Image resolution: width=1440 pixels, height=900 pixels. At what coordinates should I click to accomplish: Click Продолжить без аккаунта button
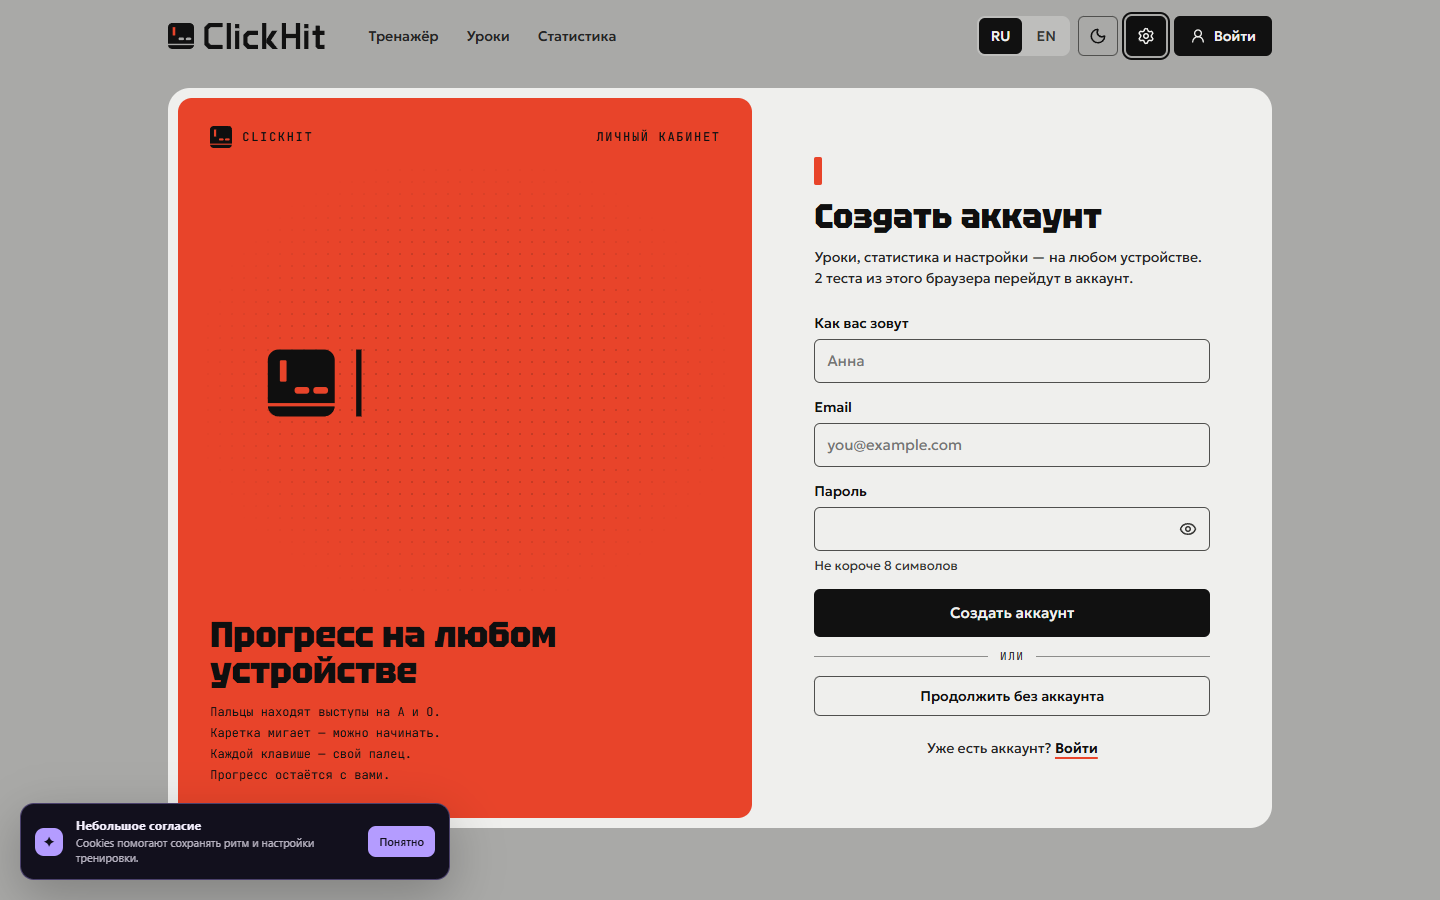pos(1012,696)
